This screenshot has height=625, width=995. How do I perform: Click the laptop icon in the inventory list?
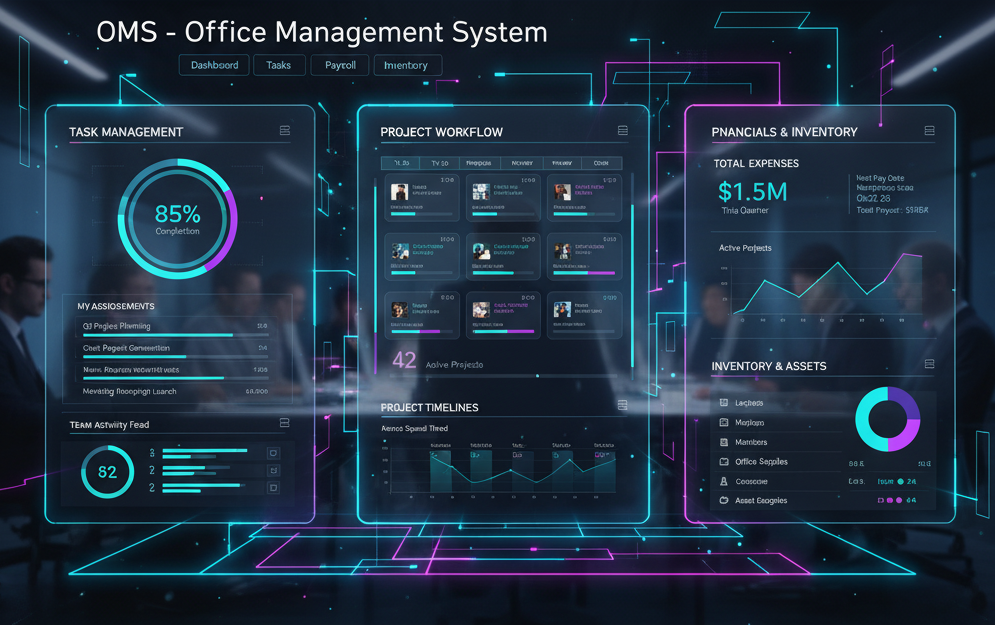coord(724,403)
